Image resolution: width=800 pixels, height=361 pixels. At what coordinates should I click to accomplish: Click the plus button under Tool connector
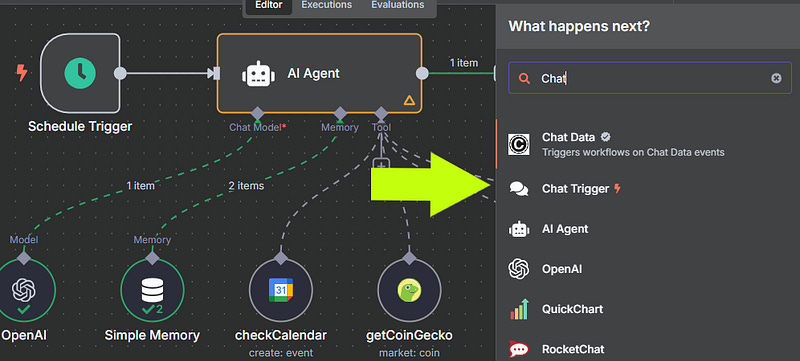point(381,165)
